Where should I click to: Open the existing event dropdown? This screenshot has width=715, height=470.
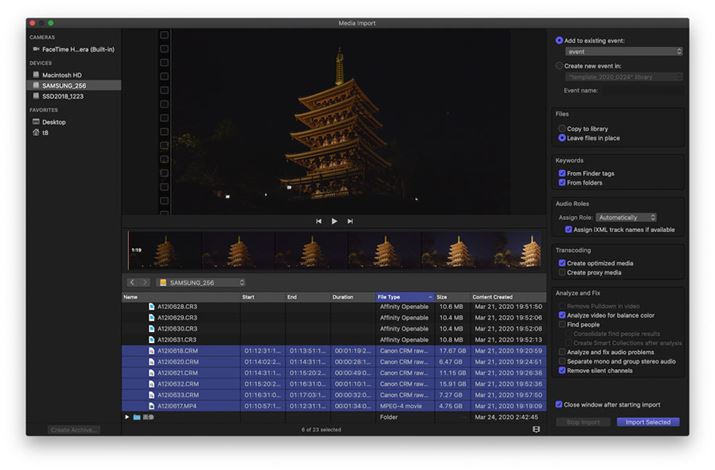coord(623,51)
